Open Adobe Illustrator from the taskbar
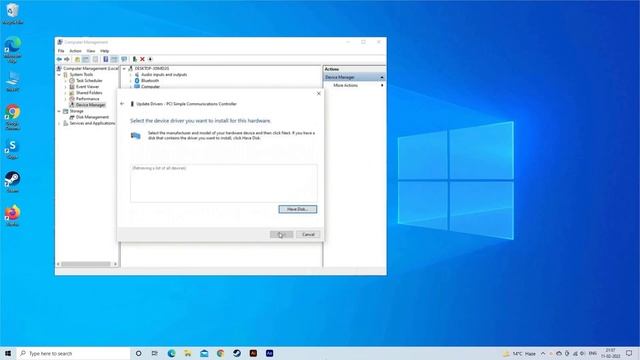Image resolution: width=640 pixels, height=360 pixels. (x=253, y=353)
